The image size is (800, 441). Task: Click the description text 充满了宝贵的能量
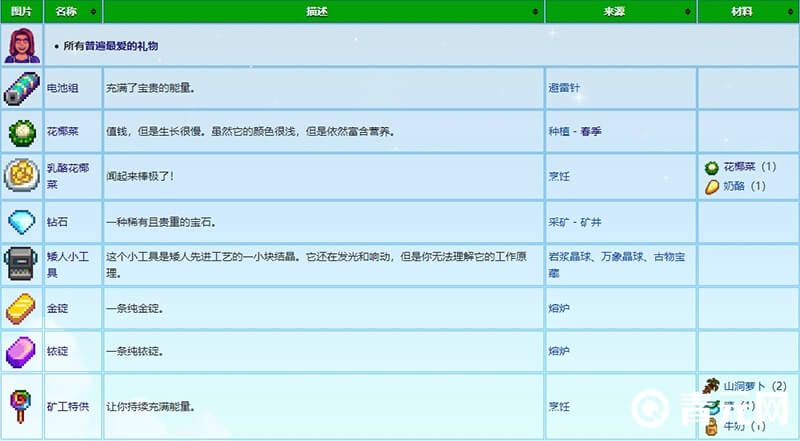[x=151, y=88]
